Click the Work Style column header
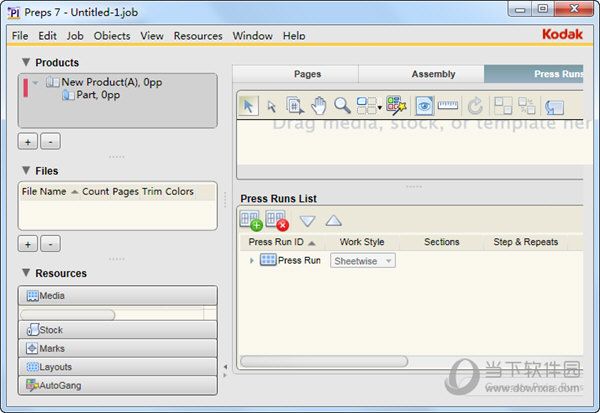 pos(362,242)
